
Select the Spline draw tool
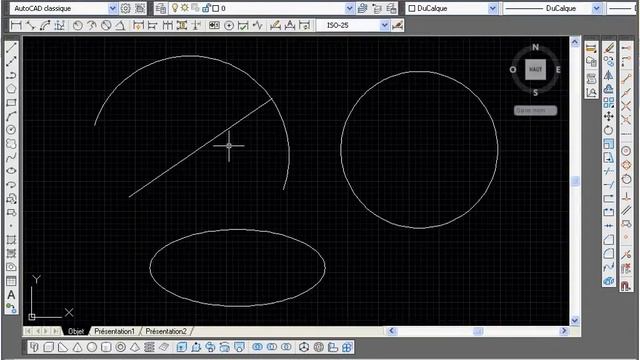coord(11,157)
